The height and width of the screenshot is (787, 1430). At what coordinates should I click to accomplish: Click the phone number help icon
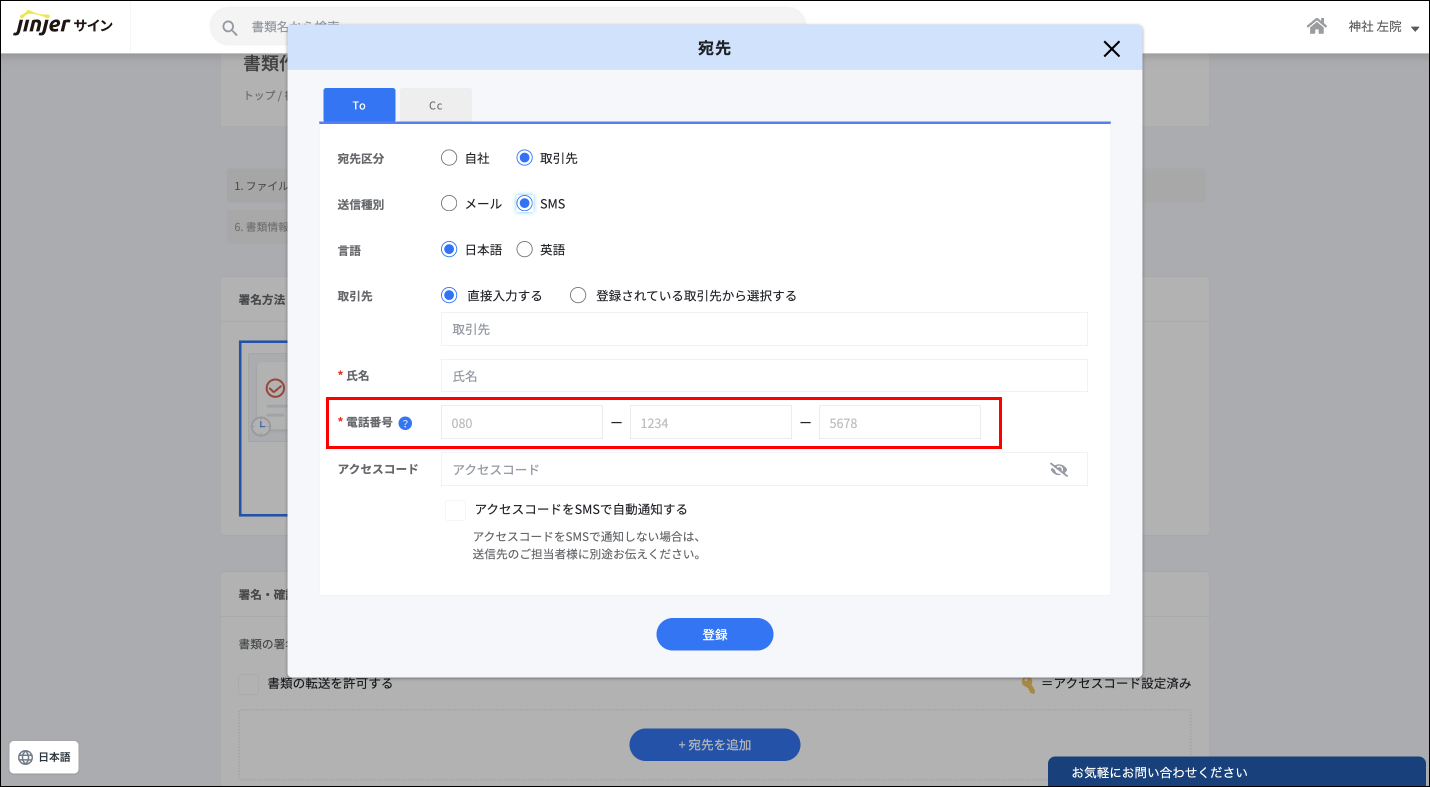coord(405,423)
